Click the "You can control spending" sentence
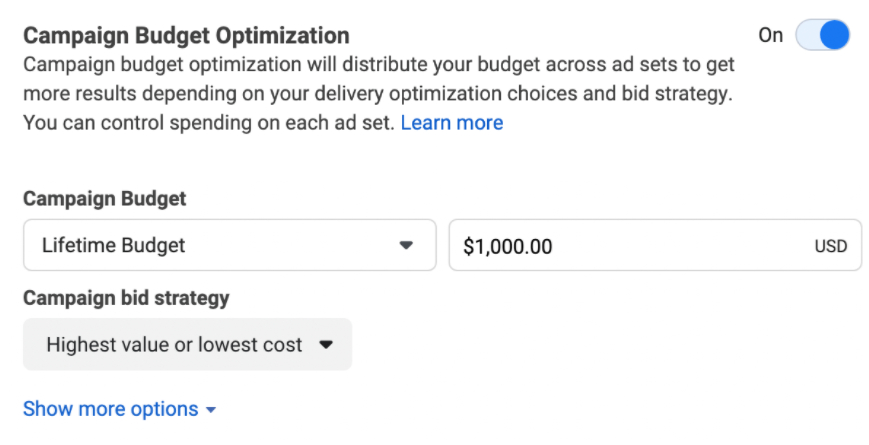This screenshot has width=869, height=445. pos(209,122)
